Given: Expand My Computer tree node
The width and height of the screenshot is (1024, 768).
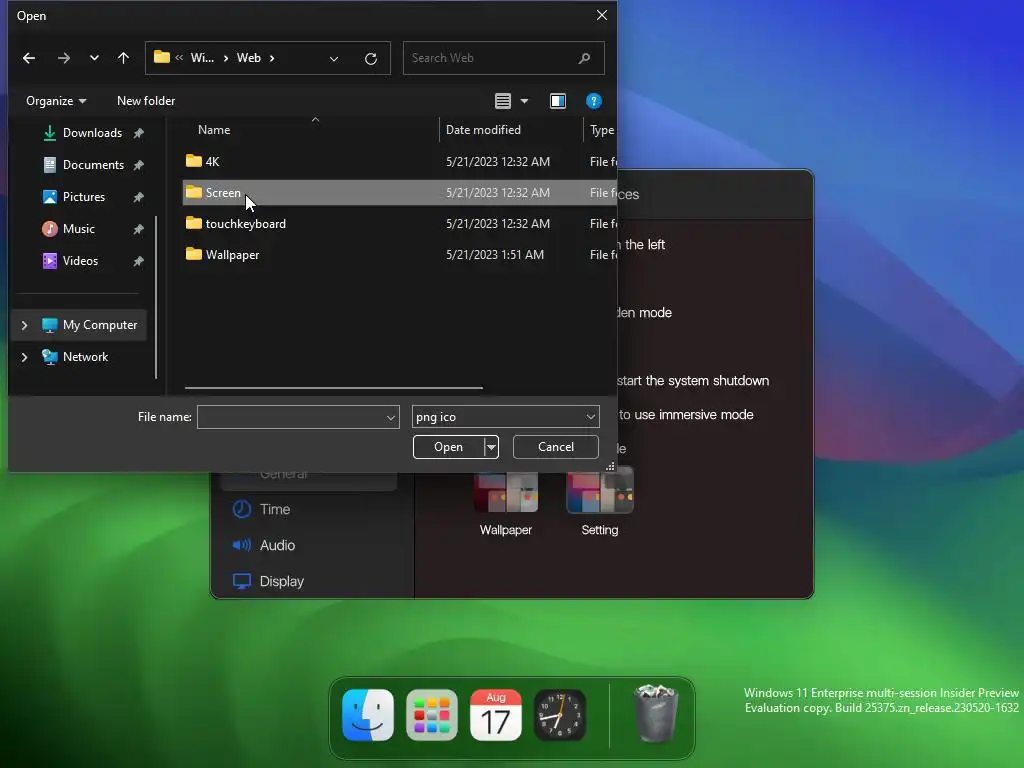Looking at the screenshot, I should pos(25,325).
